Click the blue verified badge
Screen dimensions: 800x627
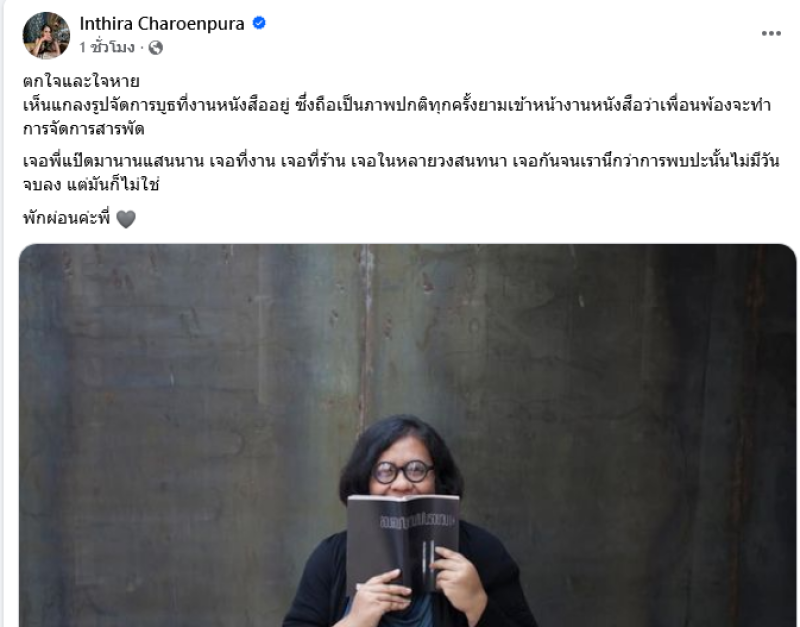pos(259,23)
